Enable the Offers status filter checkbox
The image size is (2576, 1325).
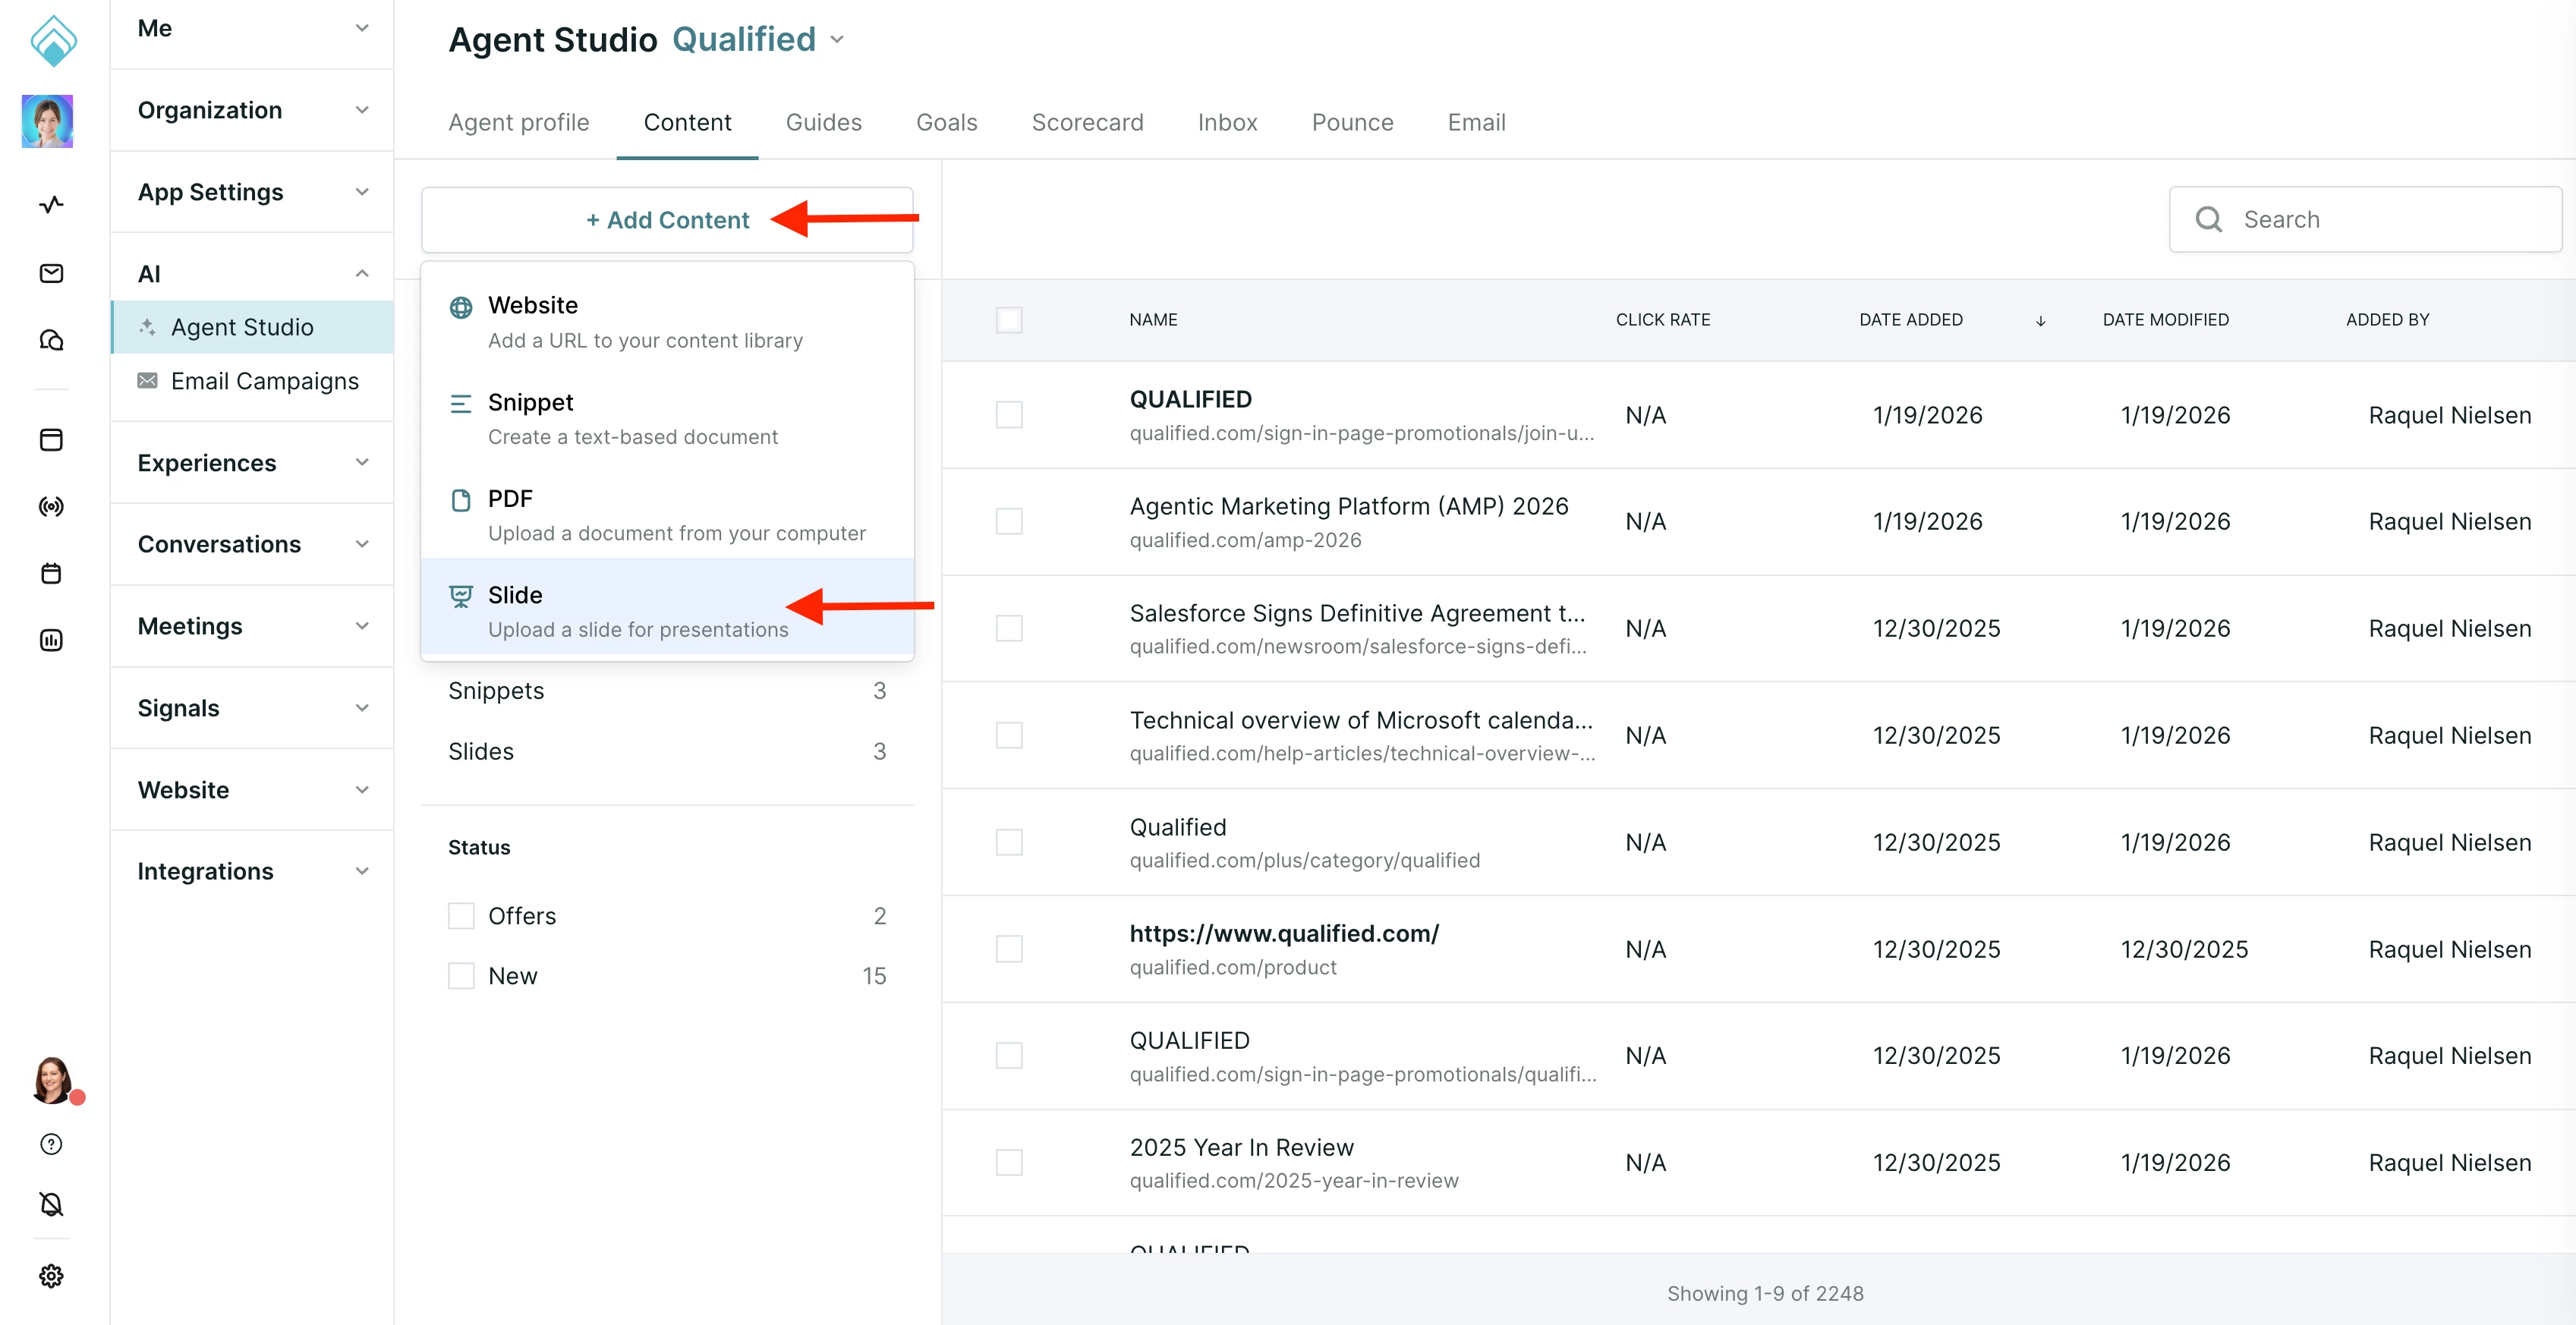click(x=461, y=916)
